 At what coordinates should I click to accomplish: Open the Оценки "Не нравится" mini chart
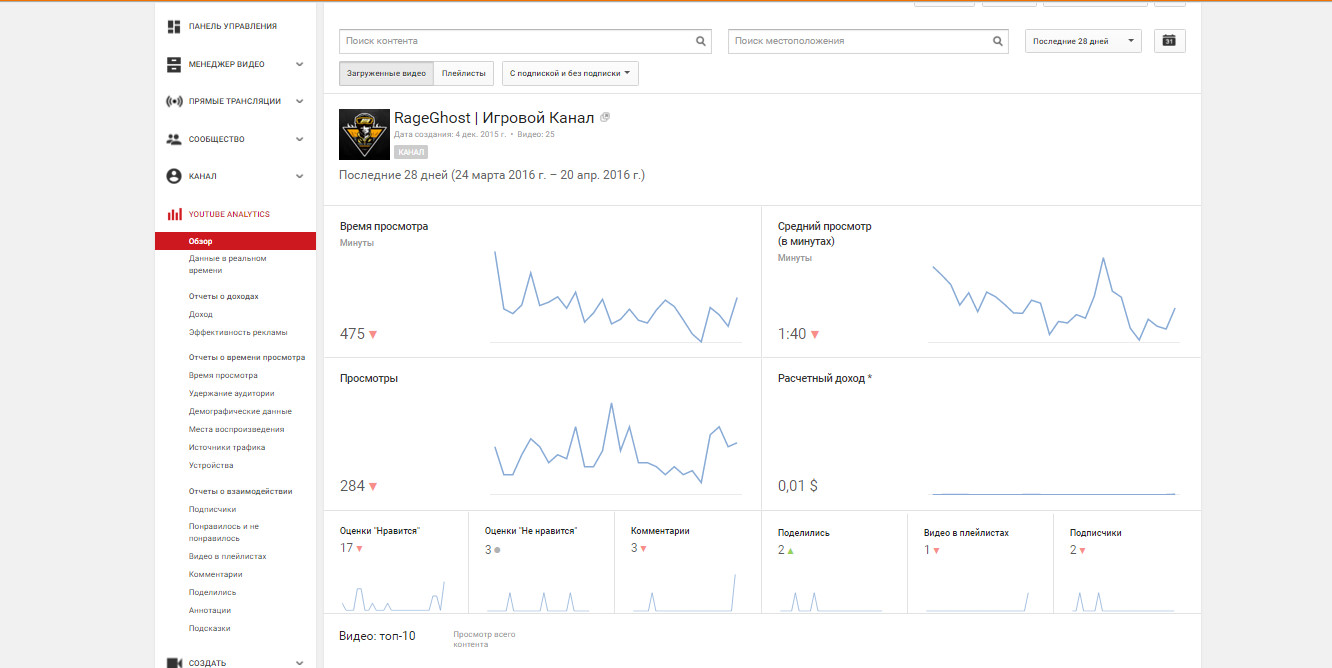[x=542, y=562]
